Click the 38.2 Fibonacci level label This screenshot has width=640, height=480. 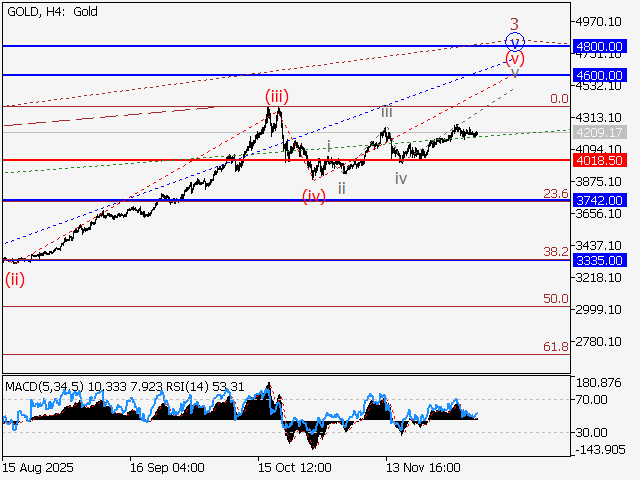[555, 252]
